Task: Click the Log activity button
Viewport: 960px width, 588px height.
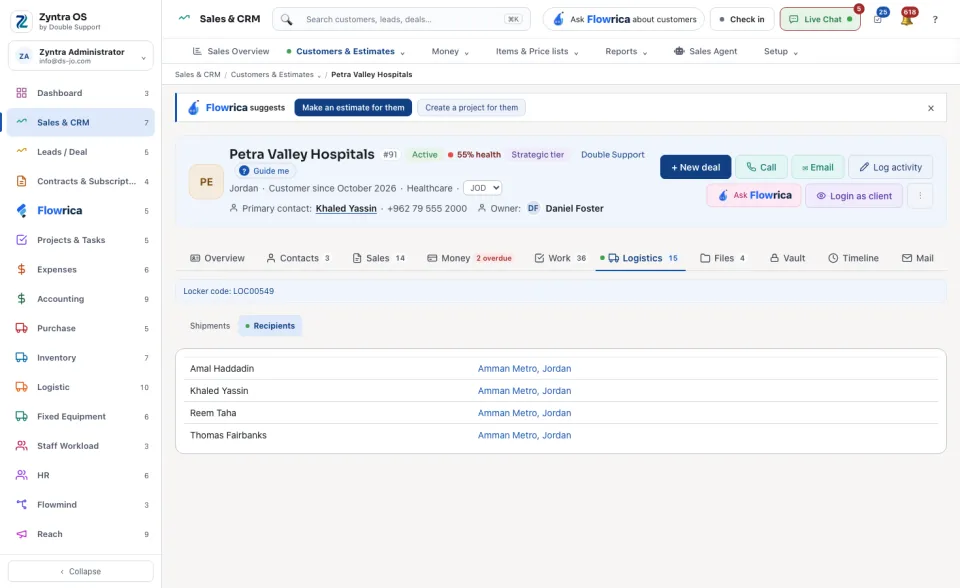Action: tap(890, 167)
